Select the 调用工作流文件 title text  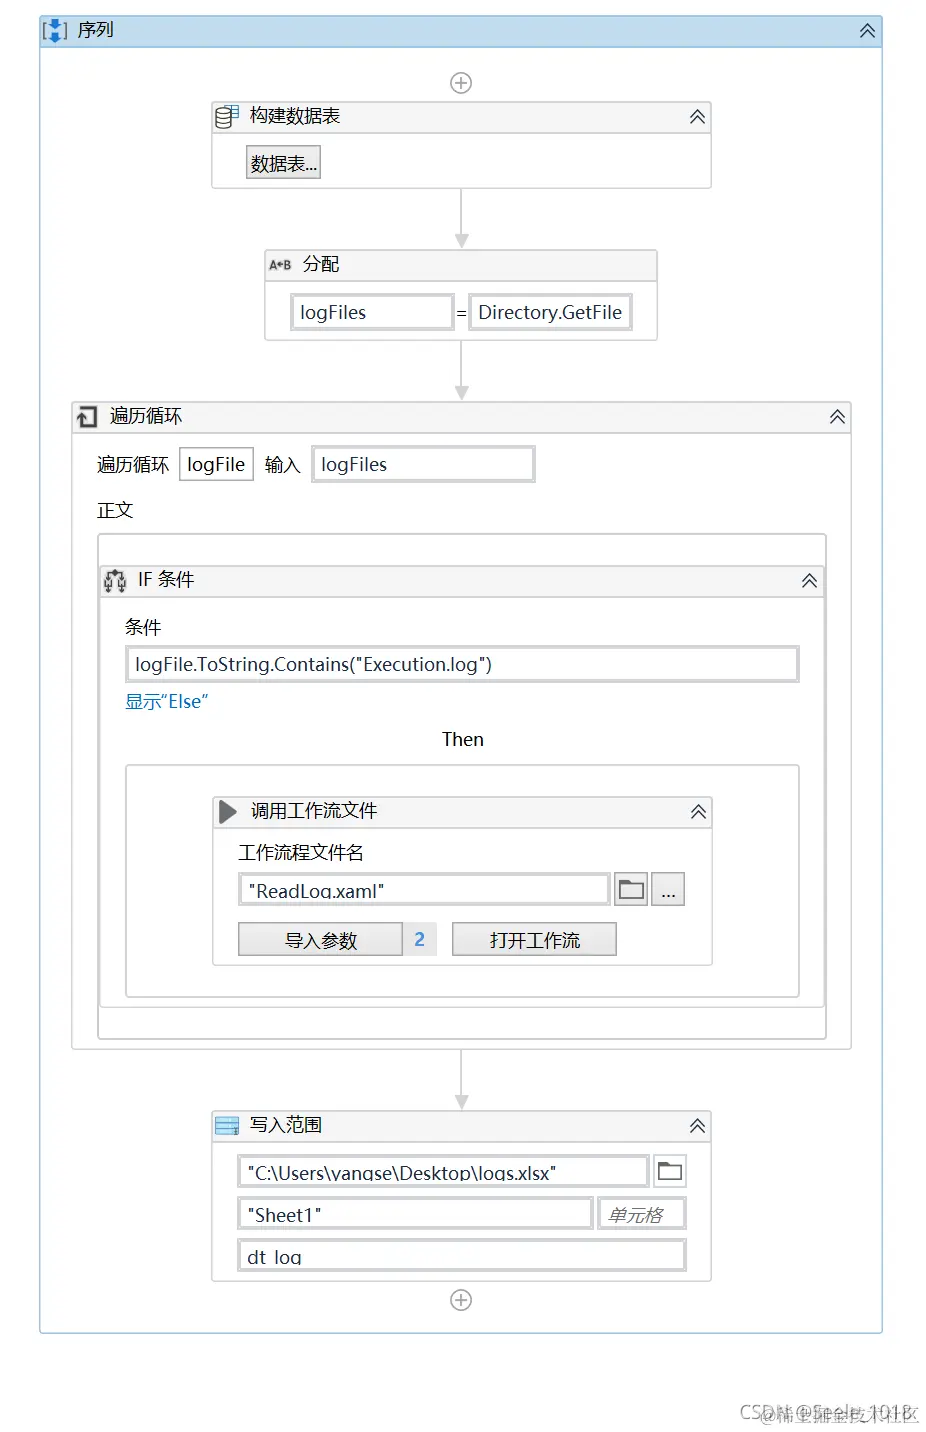pos(314,811)
